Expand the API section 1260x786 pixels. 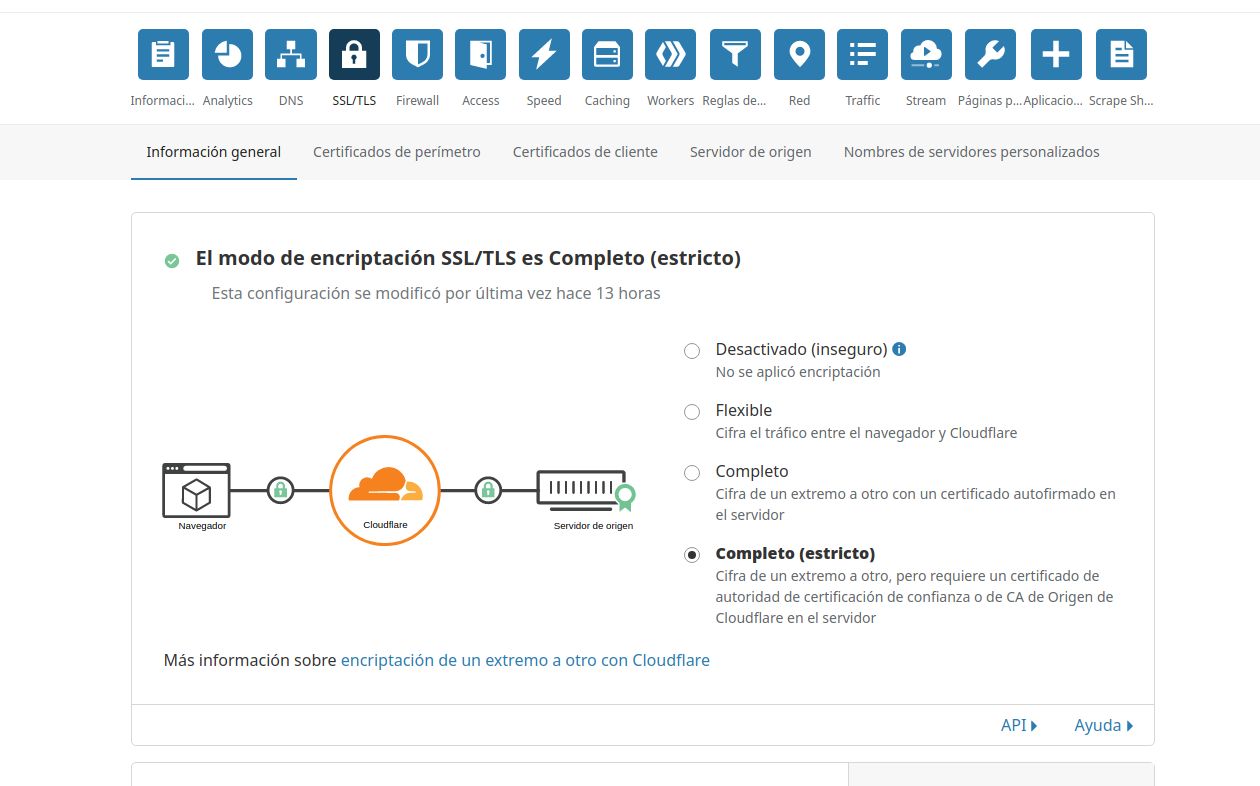1018,725
